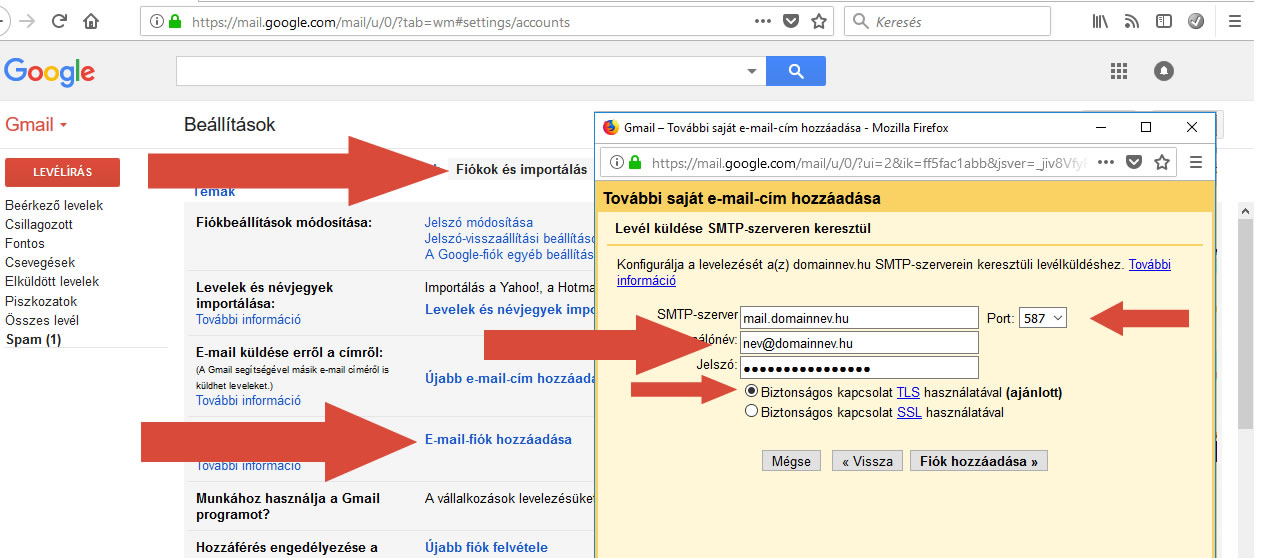Open the Jelszó módosítása link
This screenshot has width=1261, height=558.
pos(479,222)
